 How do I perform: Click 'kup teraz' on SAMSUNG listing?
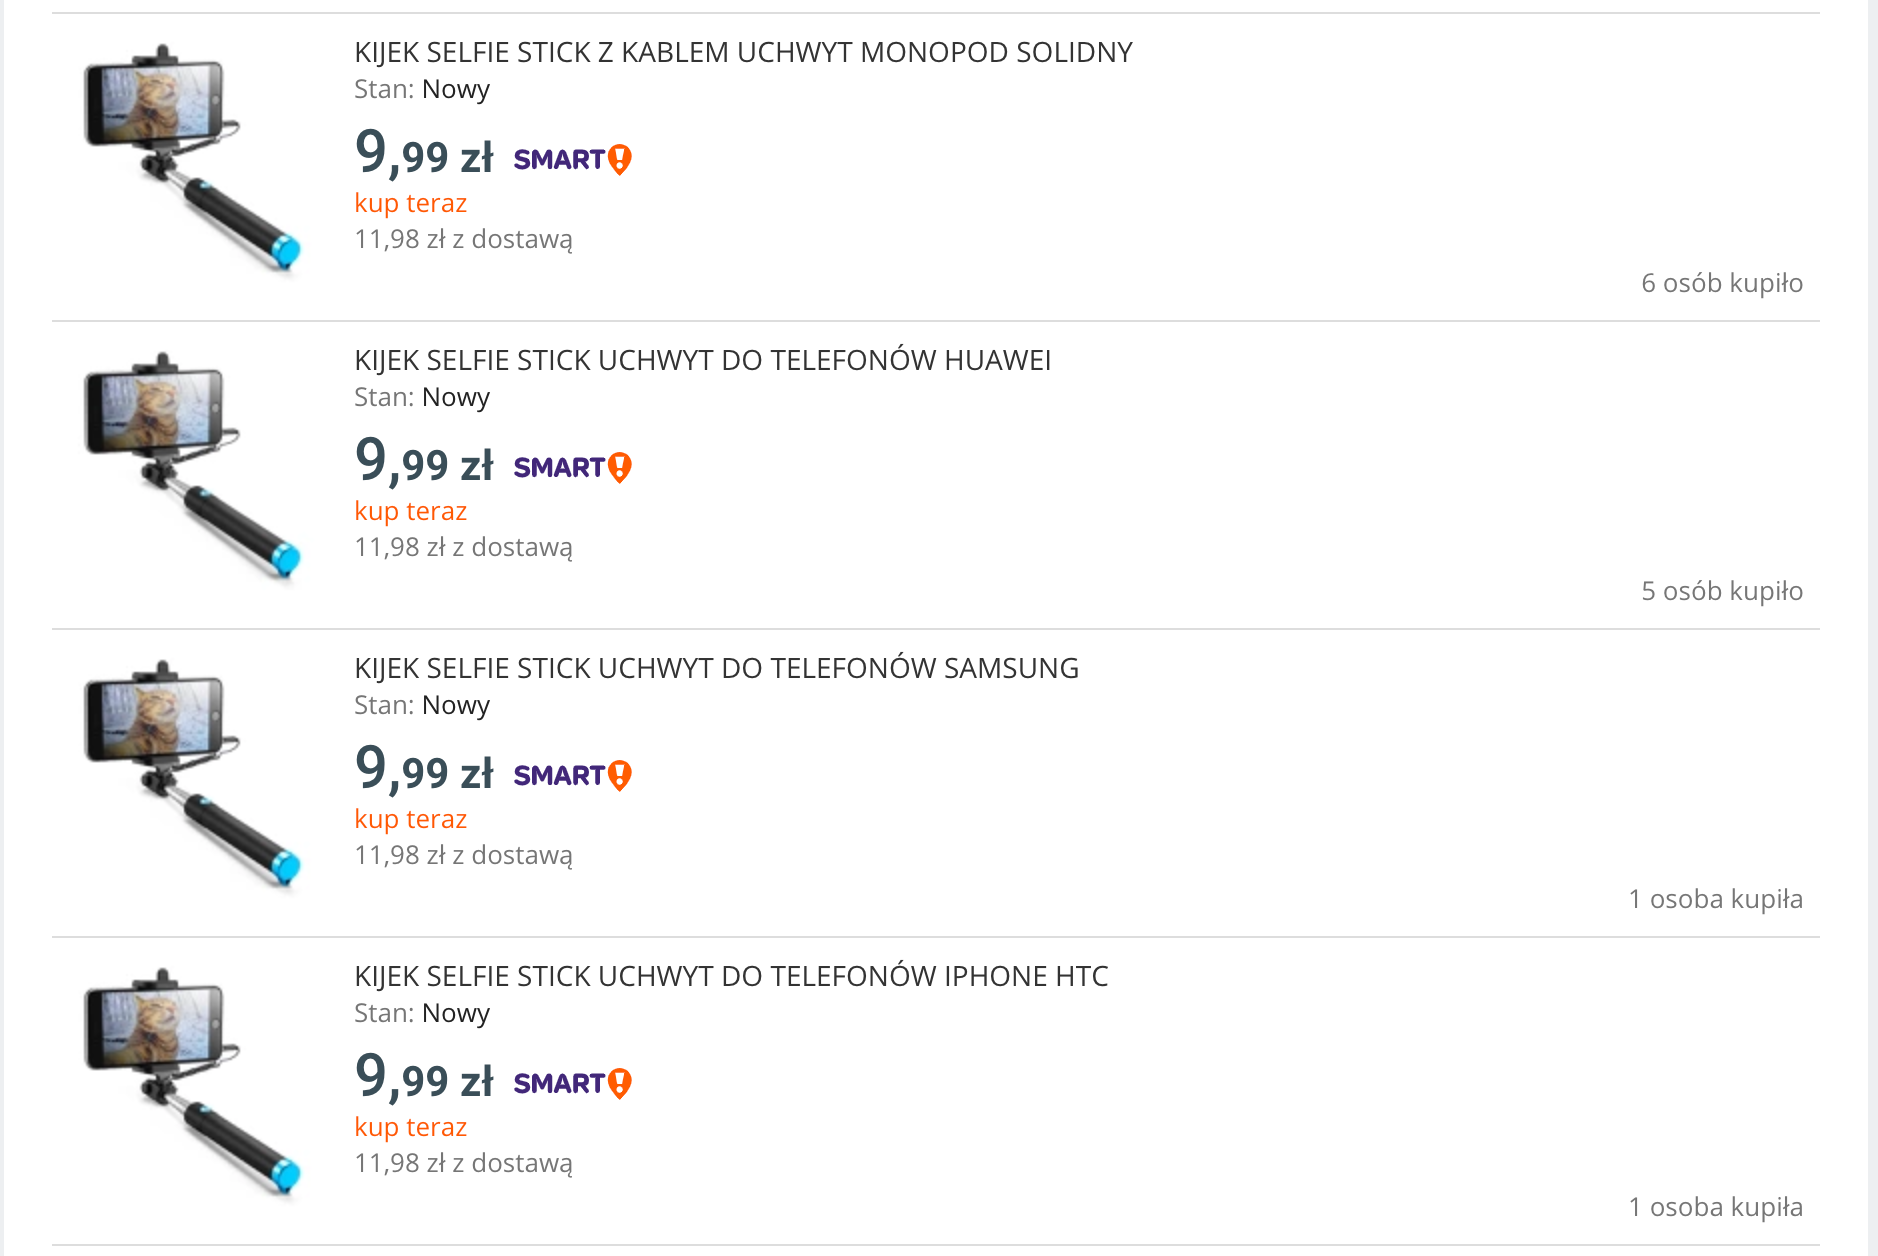point(410,819)
